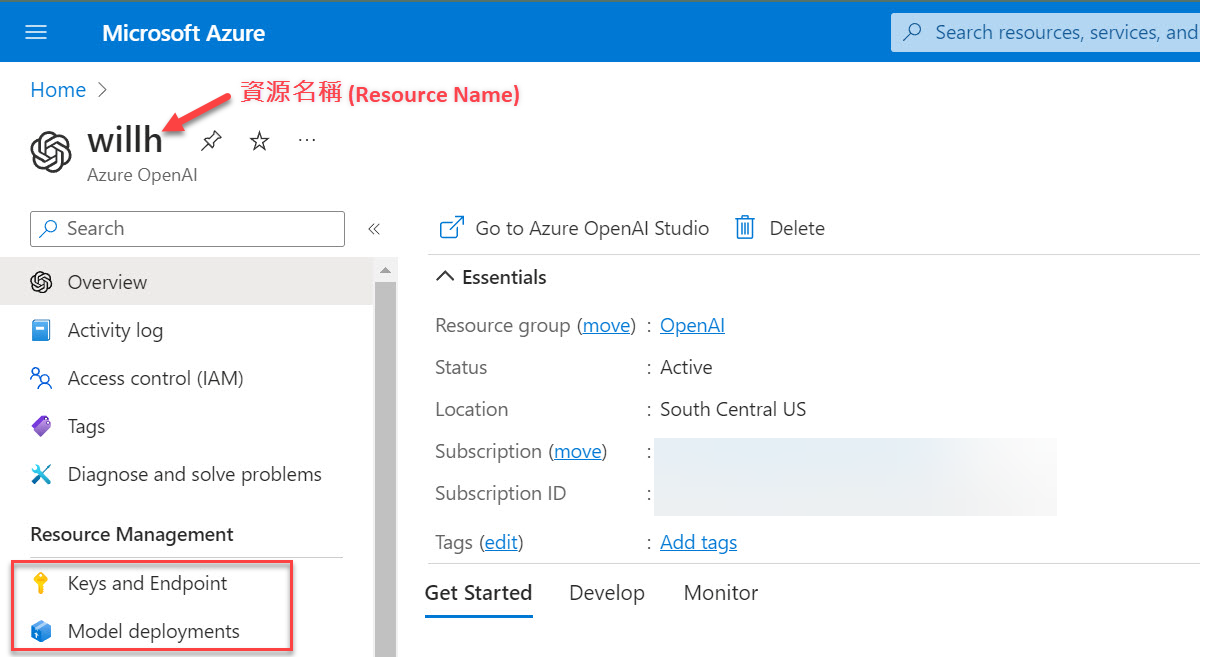Click the edit link beside Tags
1212x657 pixels.
pos(501,542)
